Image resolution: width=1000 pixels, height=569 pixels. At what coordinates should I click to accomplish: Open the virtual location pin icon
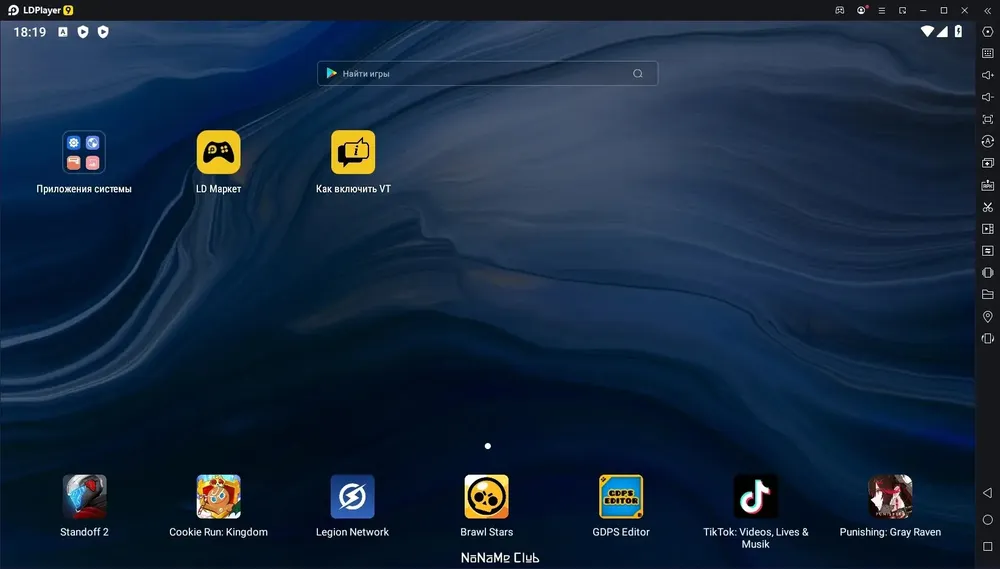(x=987, y=316)
